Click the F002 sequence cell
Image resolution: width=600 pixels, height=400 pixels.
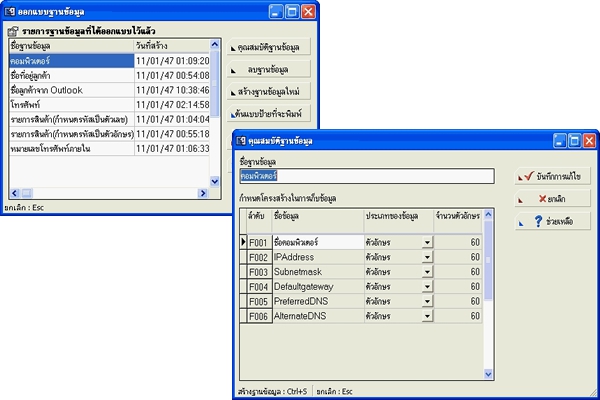pyautogui.click(x=259, y=257)
